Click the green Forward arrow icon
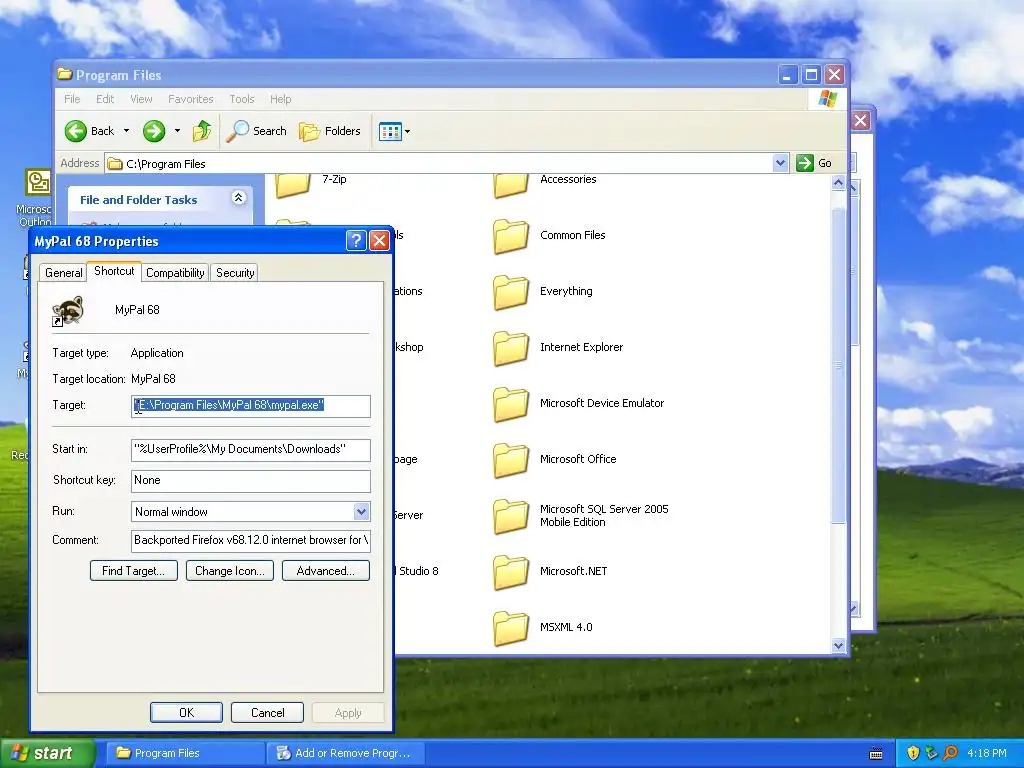Screen dimensions: 1024x768 154,131
